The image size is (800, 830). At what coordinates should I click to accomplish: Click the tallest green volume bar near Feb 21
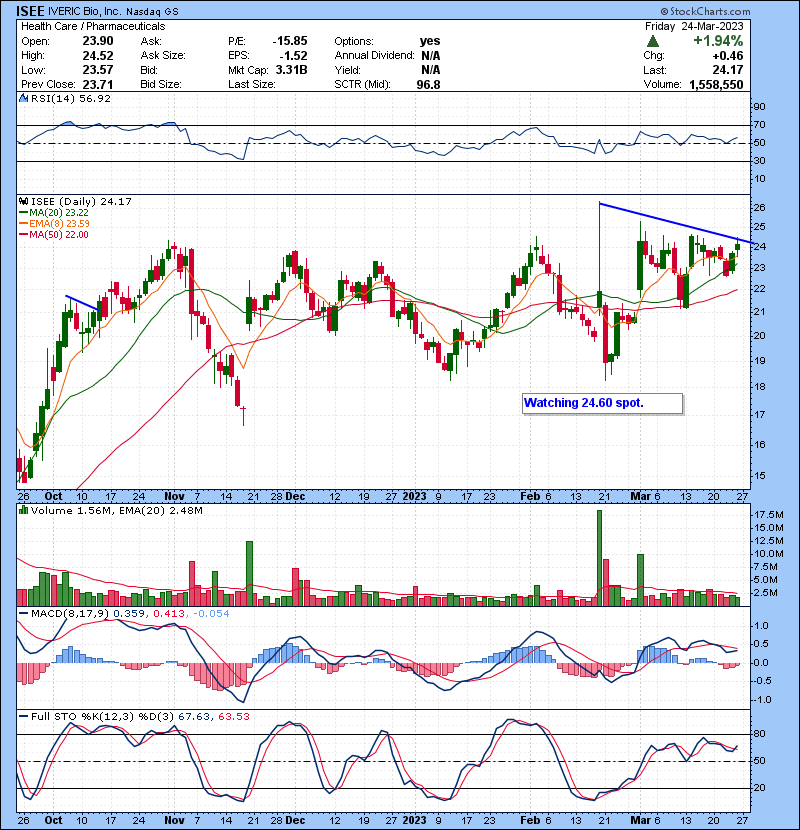click(x=599, y=558)
